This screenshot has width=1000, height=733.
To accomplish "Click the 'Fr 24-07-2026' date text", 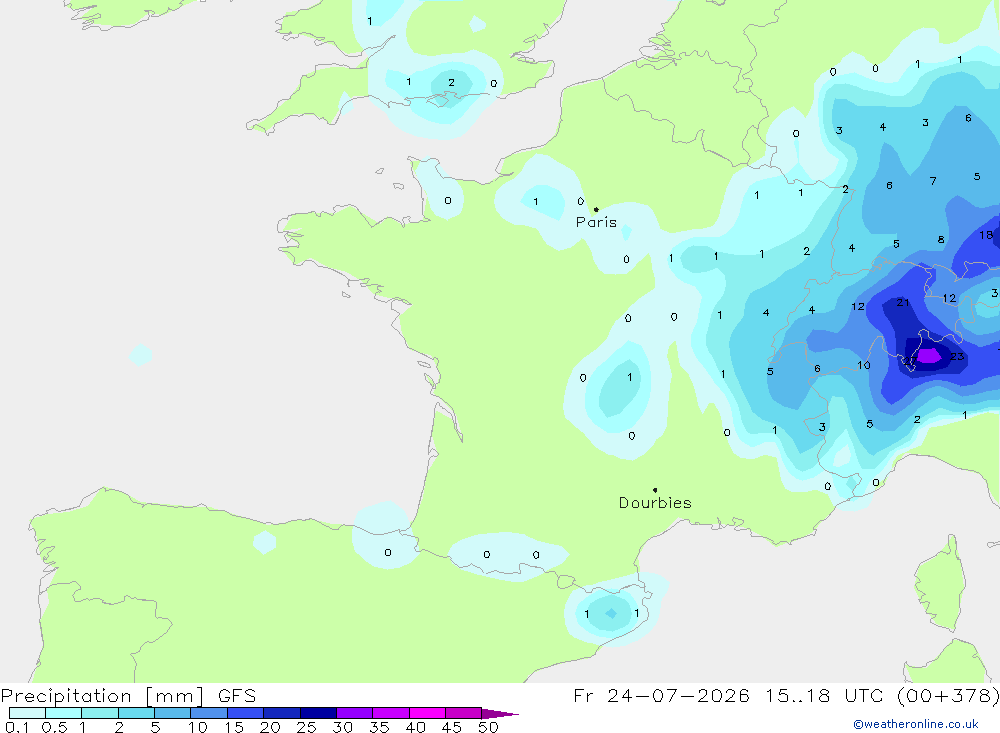I will (x=661, y=696).
